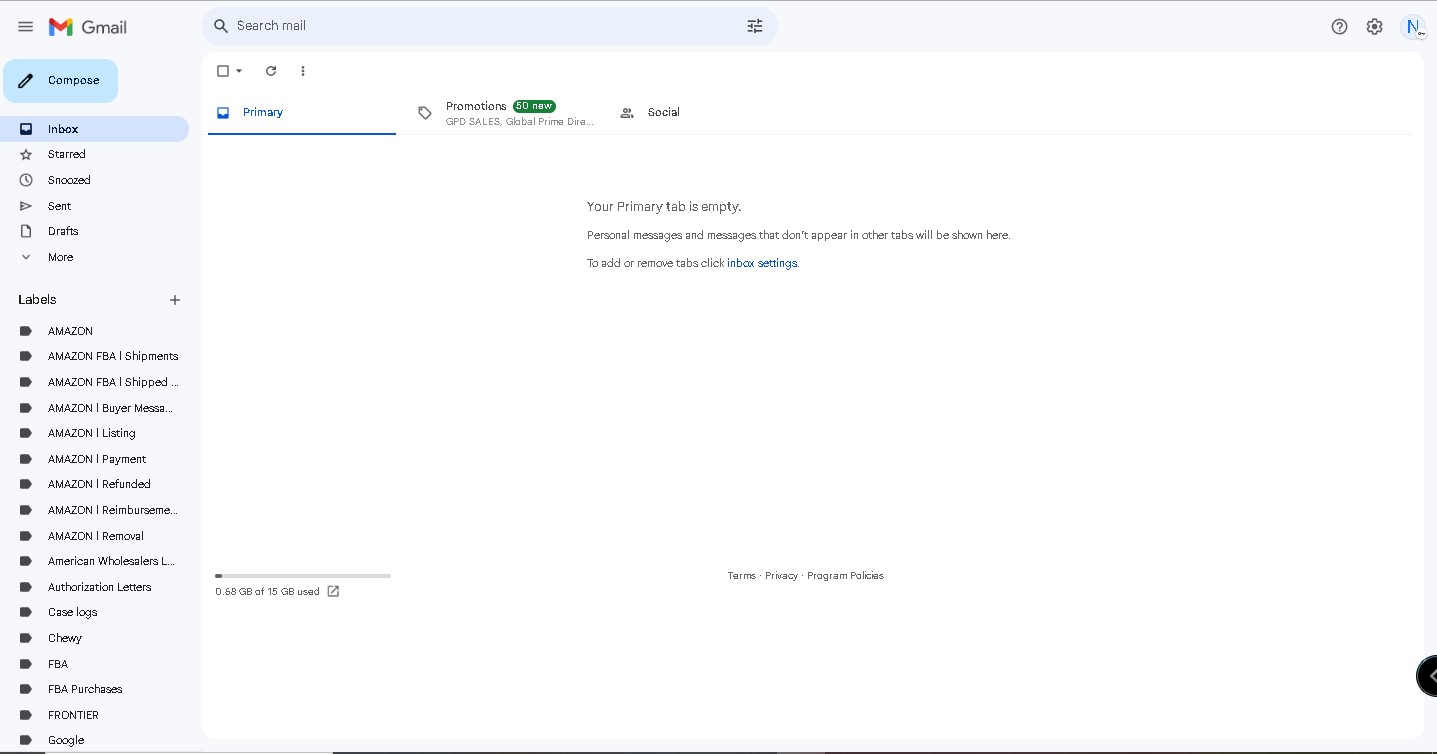Show search options filter icon
Image resolution: width=1437 pixels, height=754 pixels.
[x=755, y=26]
